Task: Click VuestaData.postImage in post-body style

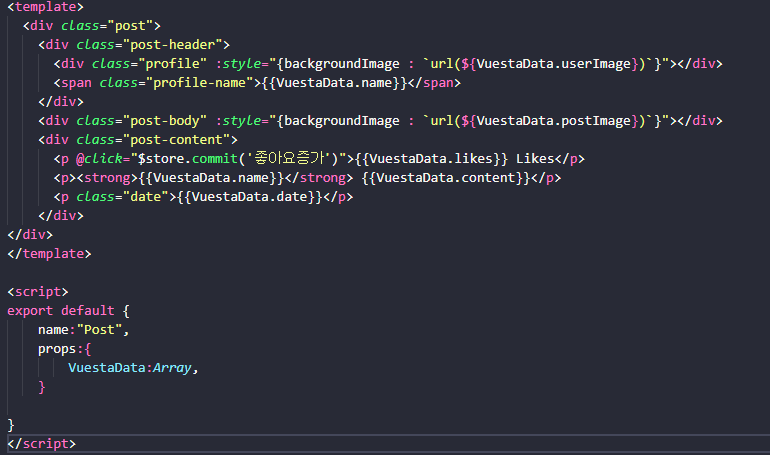Action: point(553,121)
